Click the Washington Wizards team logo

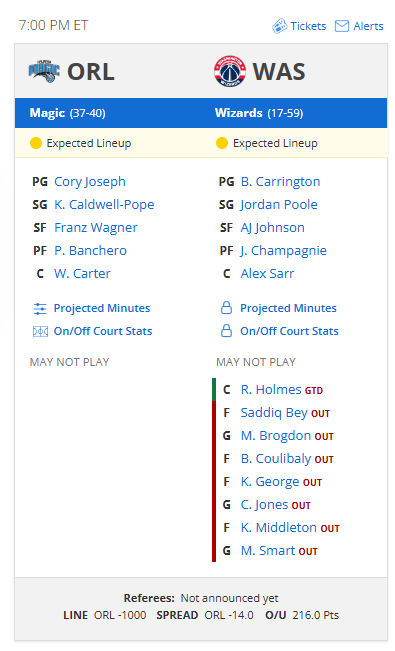pos(230,71)
